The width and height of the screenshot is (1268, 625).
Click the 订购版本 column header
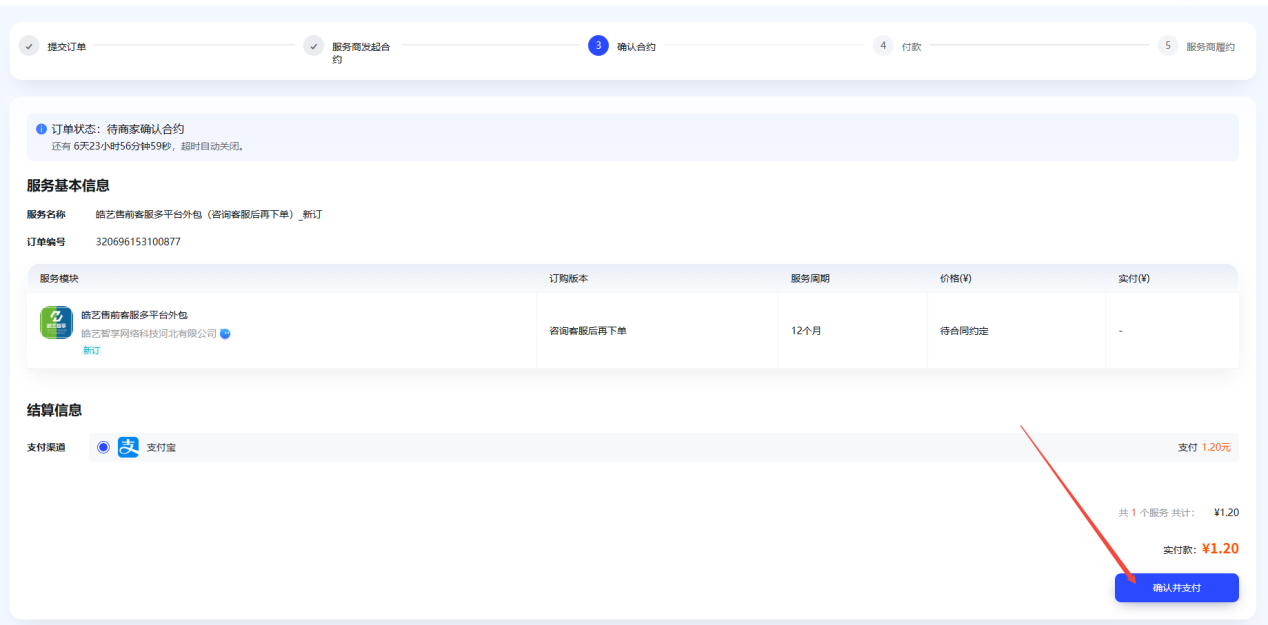tap(568, 278)
